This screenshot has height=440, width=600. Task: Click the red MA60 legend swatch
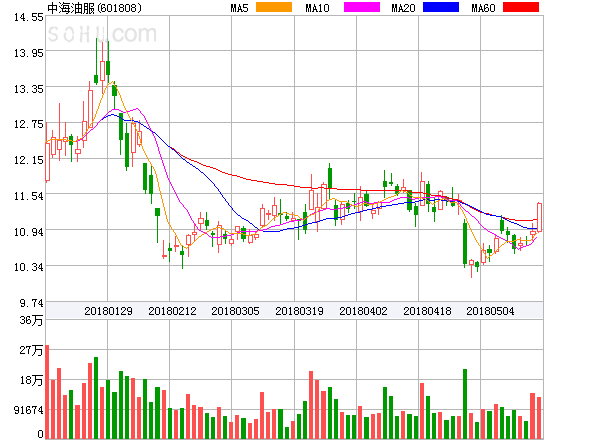521,7
